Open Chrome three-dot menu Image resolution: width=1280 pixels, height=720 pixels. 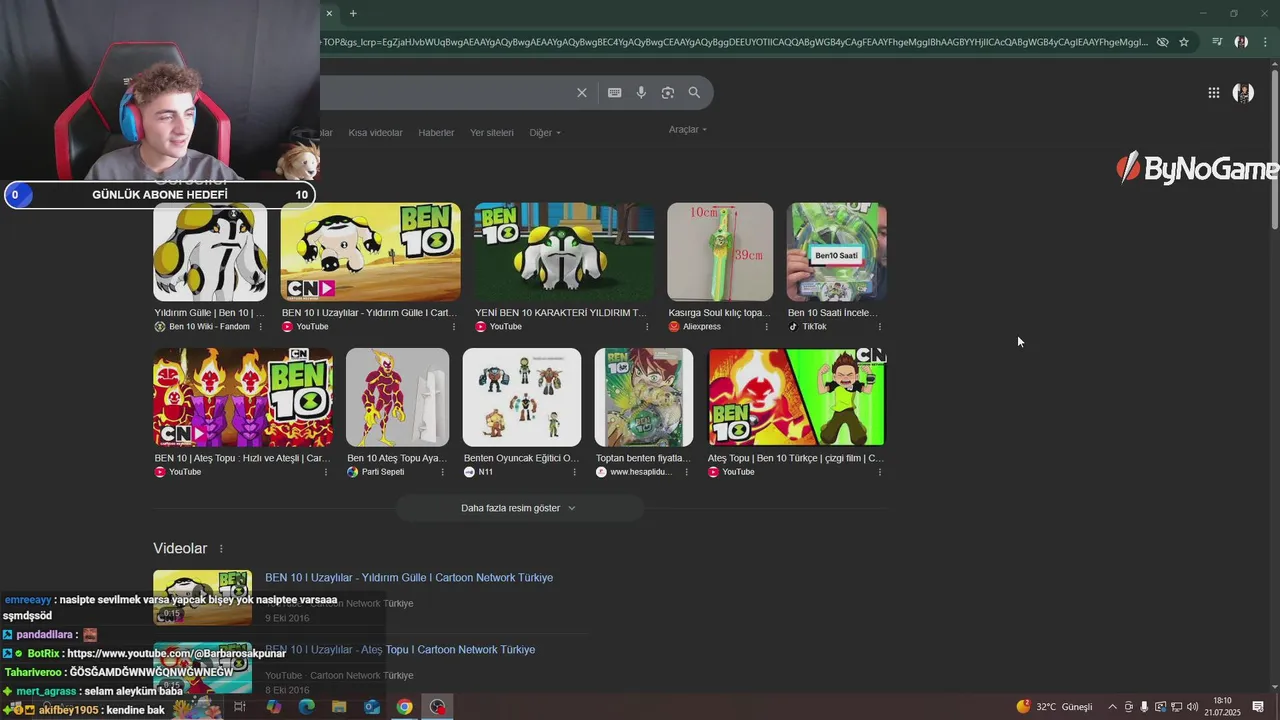coord(1266,42)
